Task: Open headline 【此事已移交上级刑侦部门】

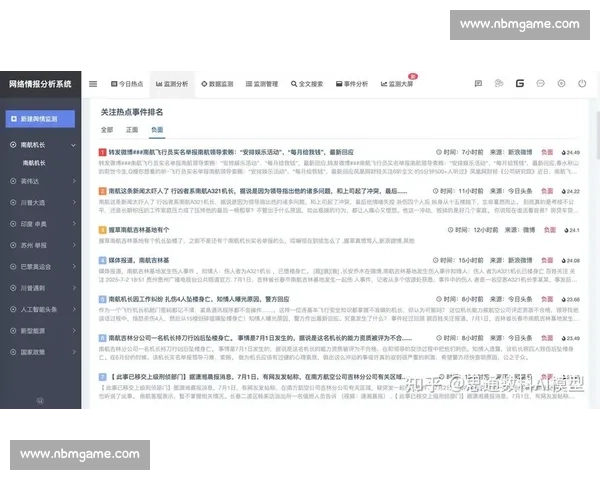Action: coord(257,377)
